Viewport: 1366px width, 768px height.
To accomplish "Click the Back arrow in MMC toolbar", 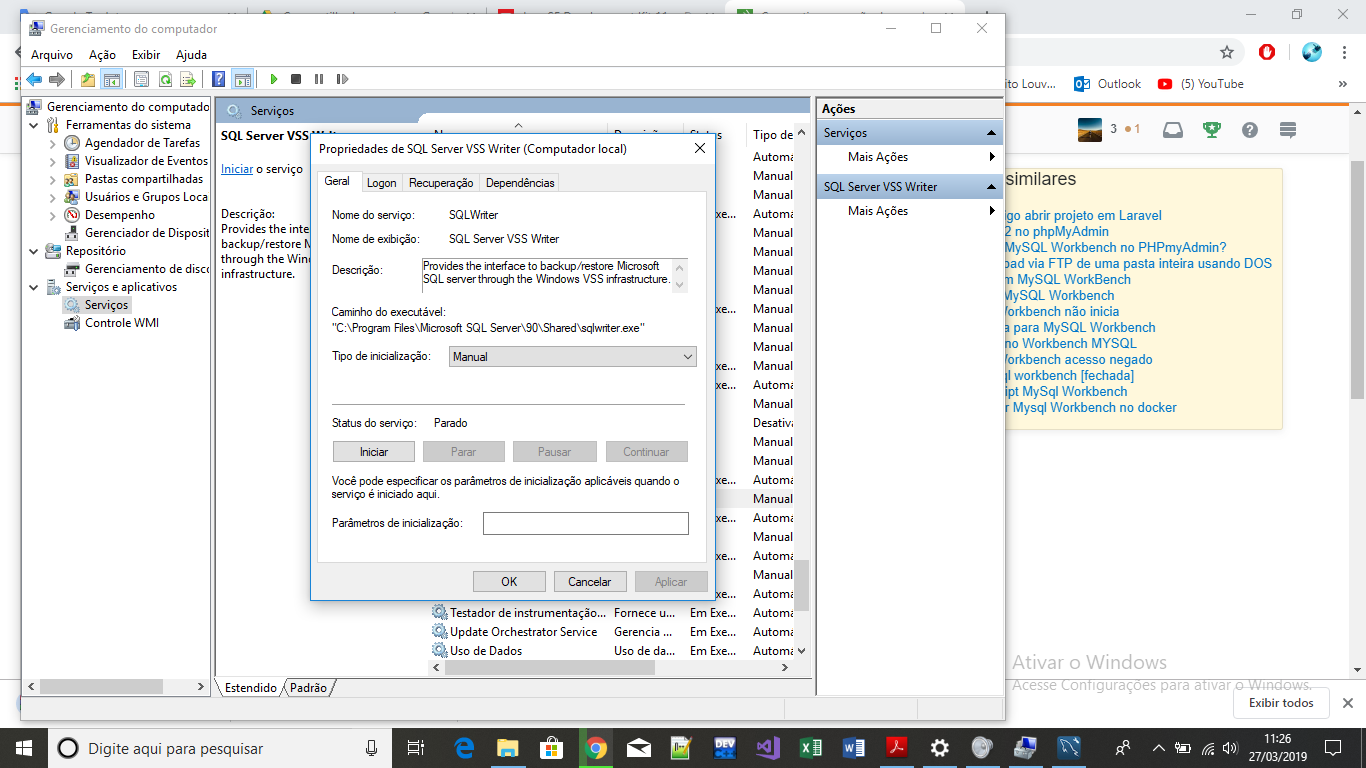I will pos(34,79).
